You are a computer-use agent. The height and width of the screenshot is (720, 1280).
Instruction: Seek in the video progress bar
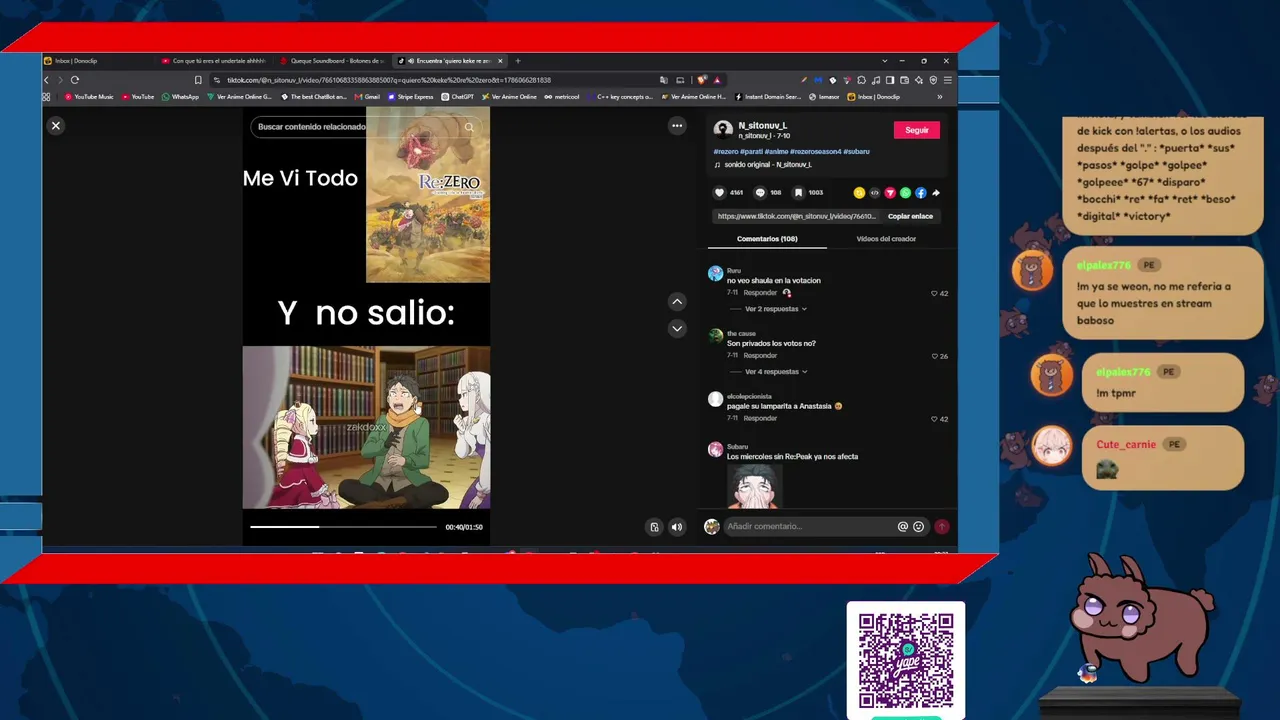343,527
